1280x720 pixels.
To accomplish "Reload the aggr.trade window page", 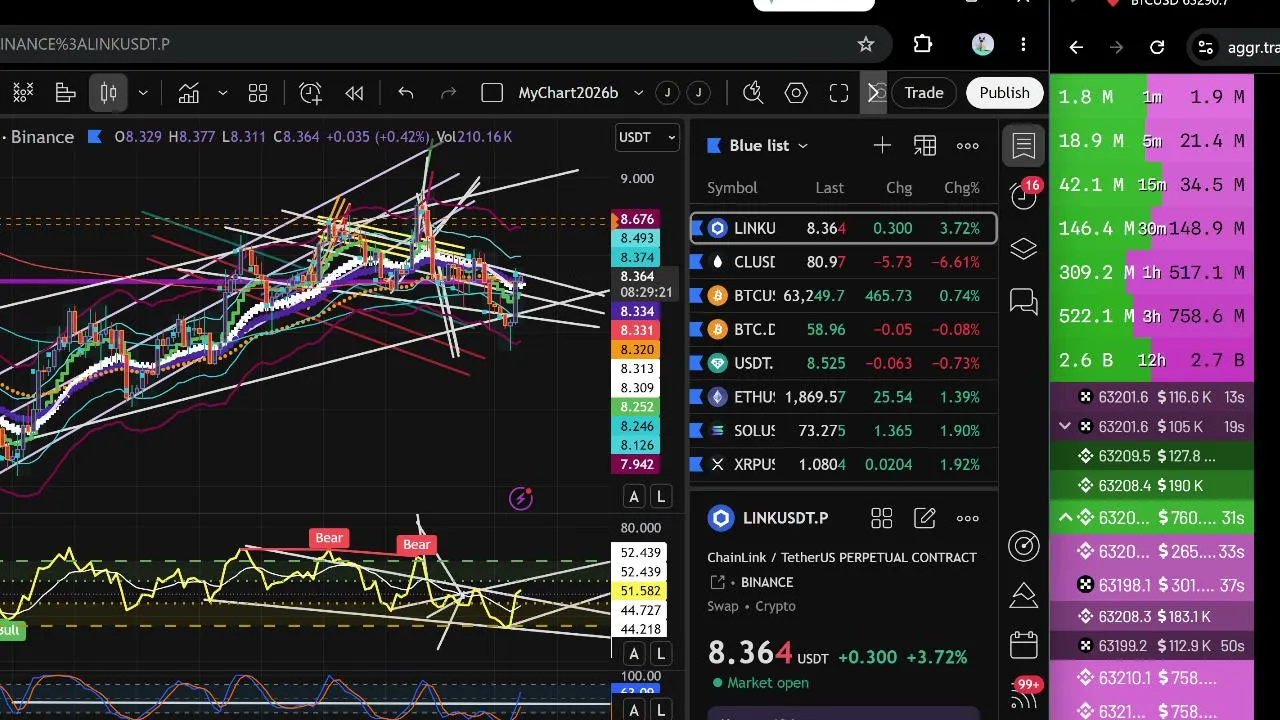I will (x=1157, y=47).
